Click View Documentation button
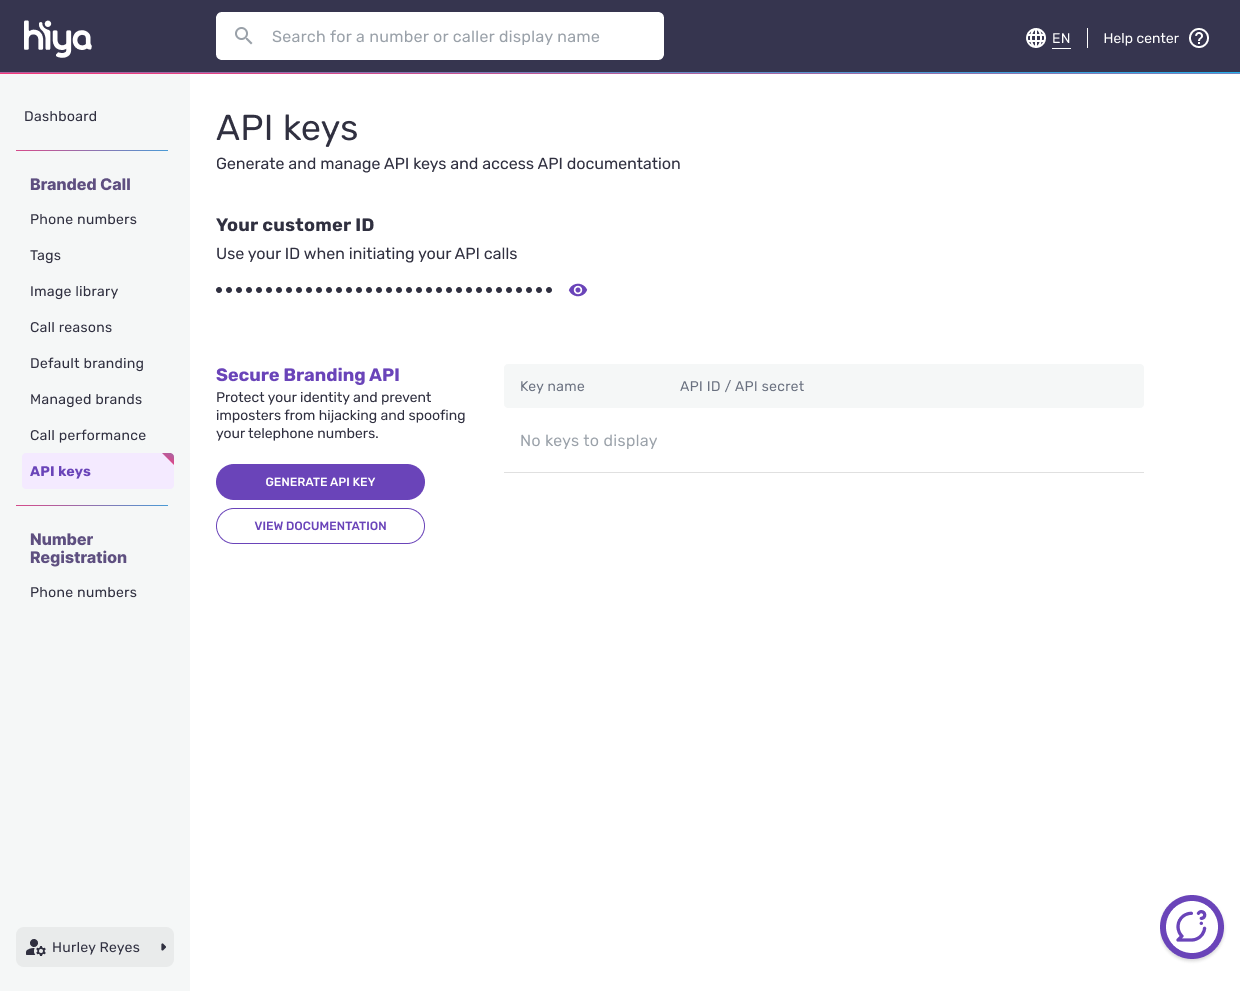This screenshot has width=1240, height=991. point(320,526)
